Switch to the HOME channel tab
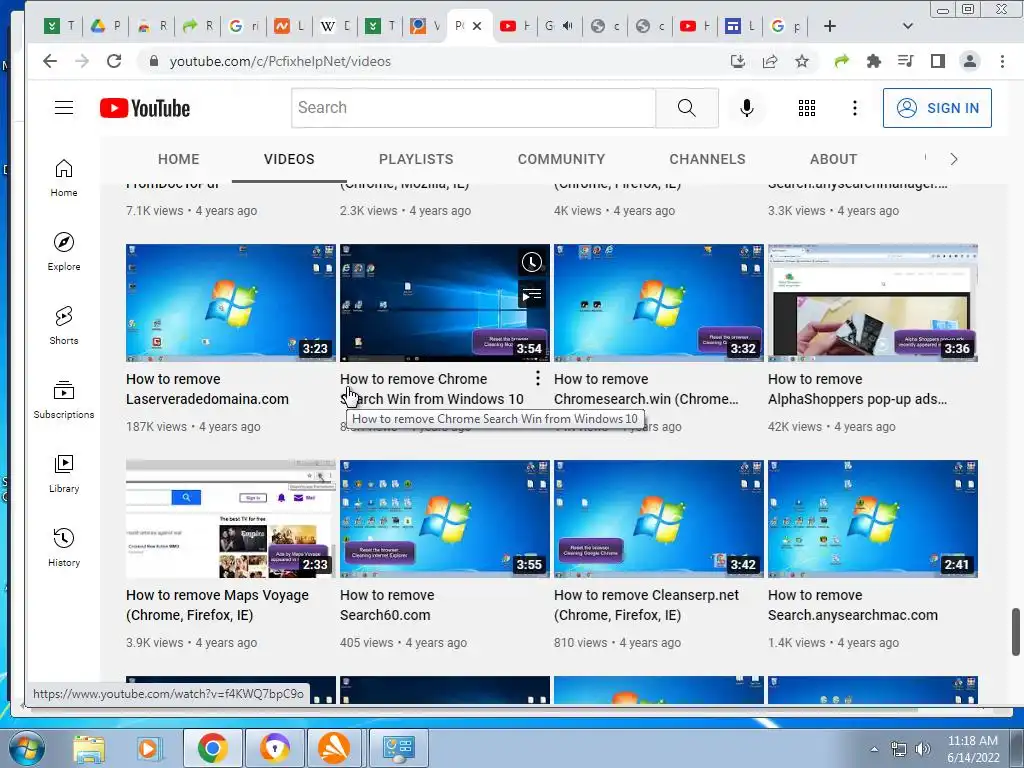This screenshot has height=768, width=1024. point(178,159)
